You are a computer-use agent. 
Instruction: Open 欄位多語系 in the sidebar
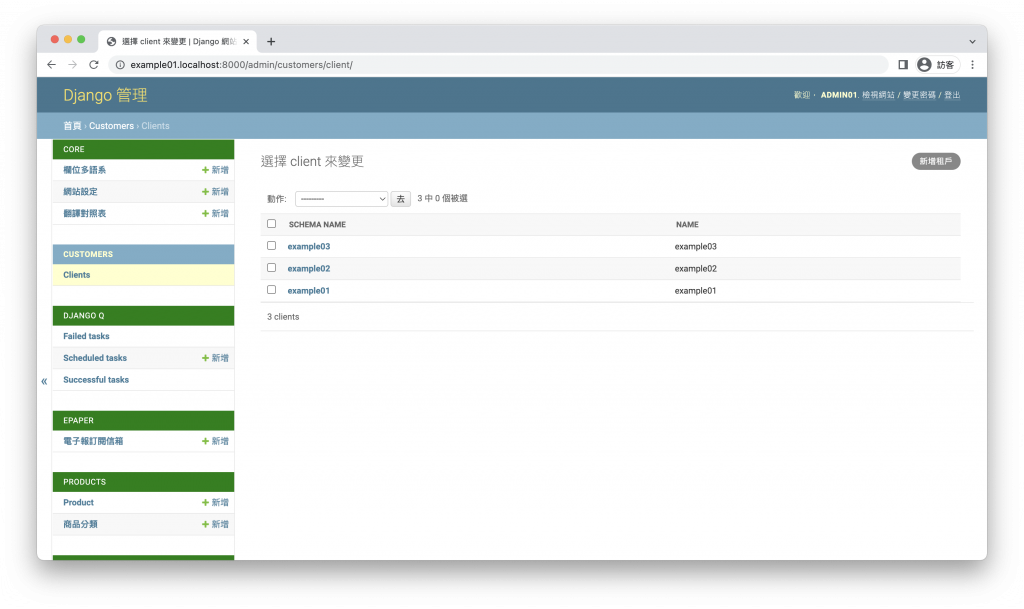[84, 170]
